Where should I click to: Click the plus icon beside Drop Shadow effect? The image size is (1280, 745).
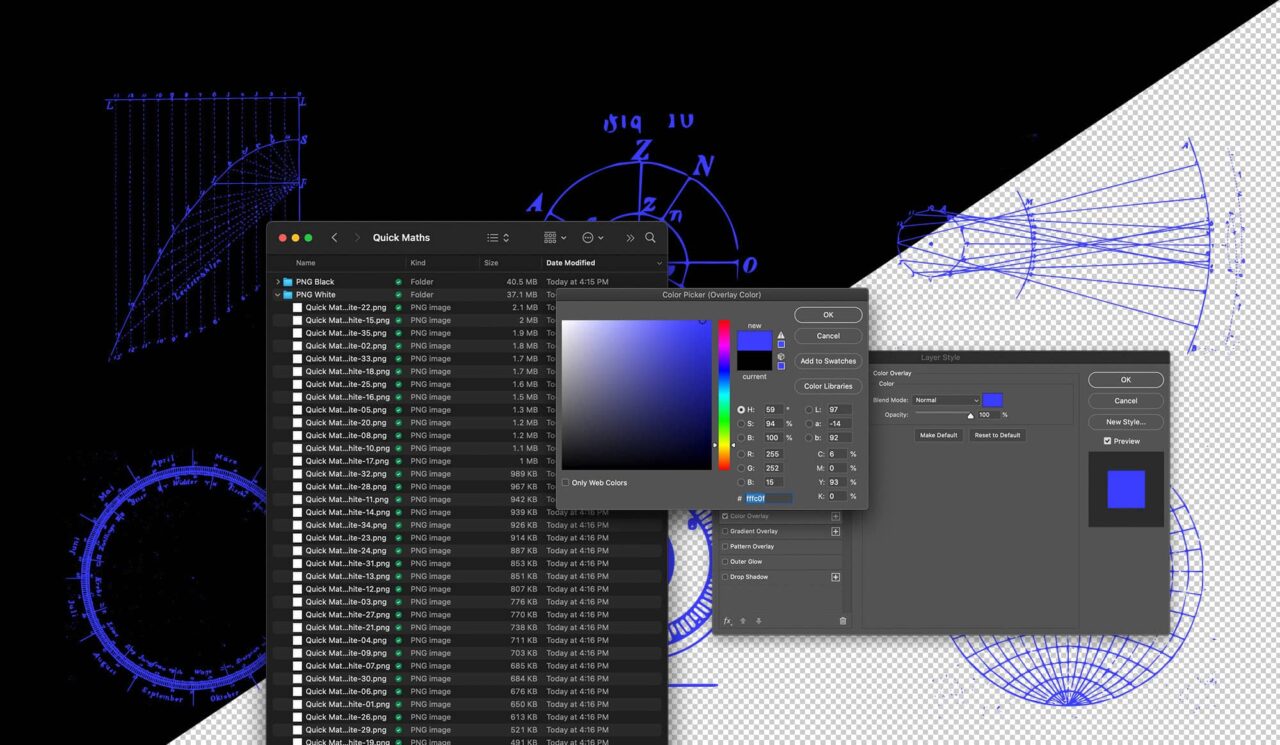point(836,577)
